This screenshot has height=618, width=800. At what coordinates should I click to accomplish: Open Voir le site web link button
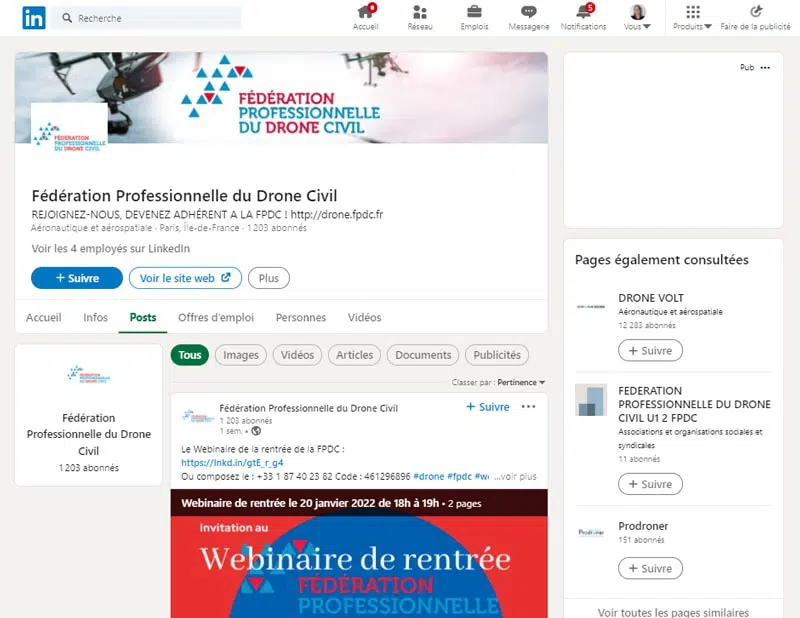[185, 278]
